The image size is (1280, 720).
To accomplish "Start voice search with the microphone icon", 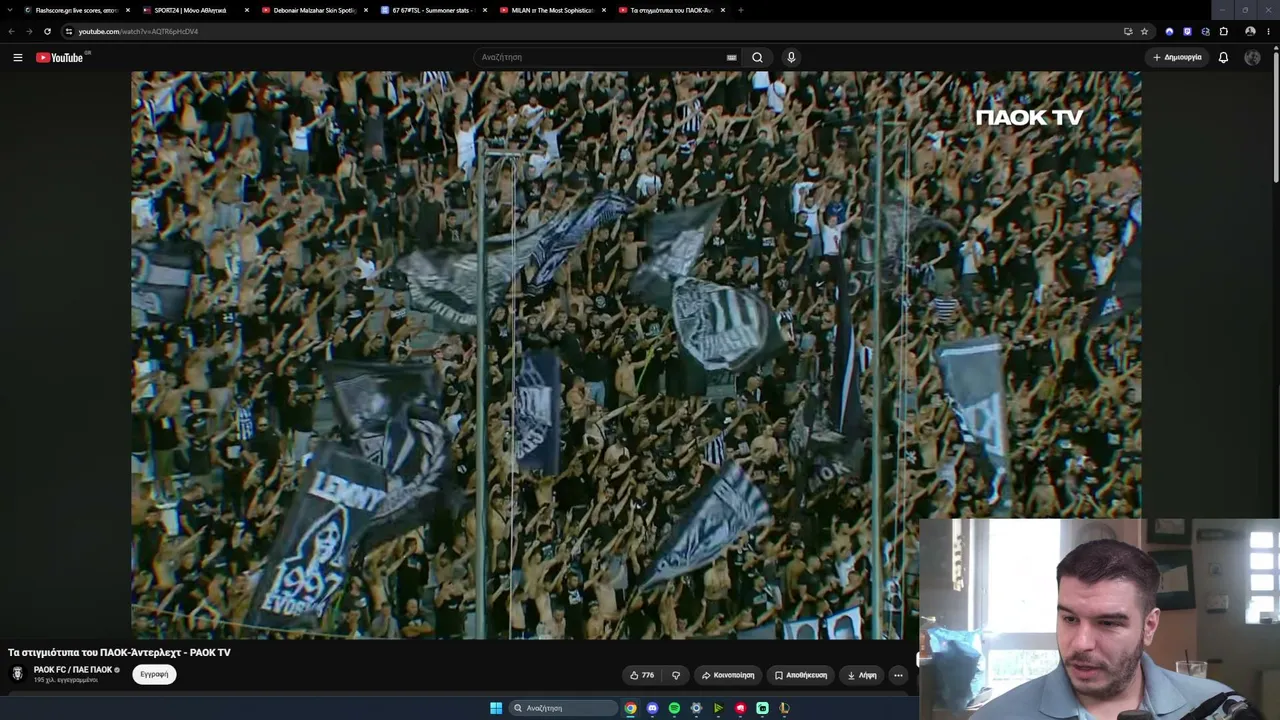I will click(x=791, y=57).
